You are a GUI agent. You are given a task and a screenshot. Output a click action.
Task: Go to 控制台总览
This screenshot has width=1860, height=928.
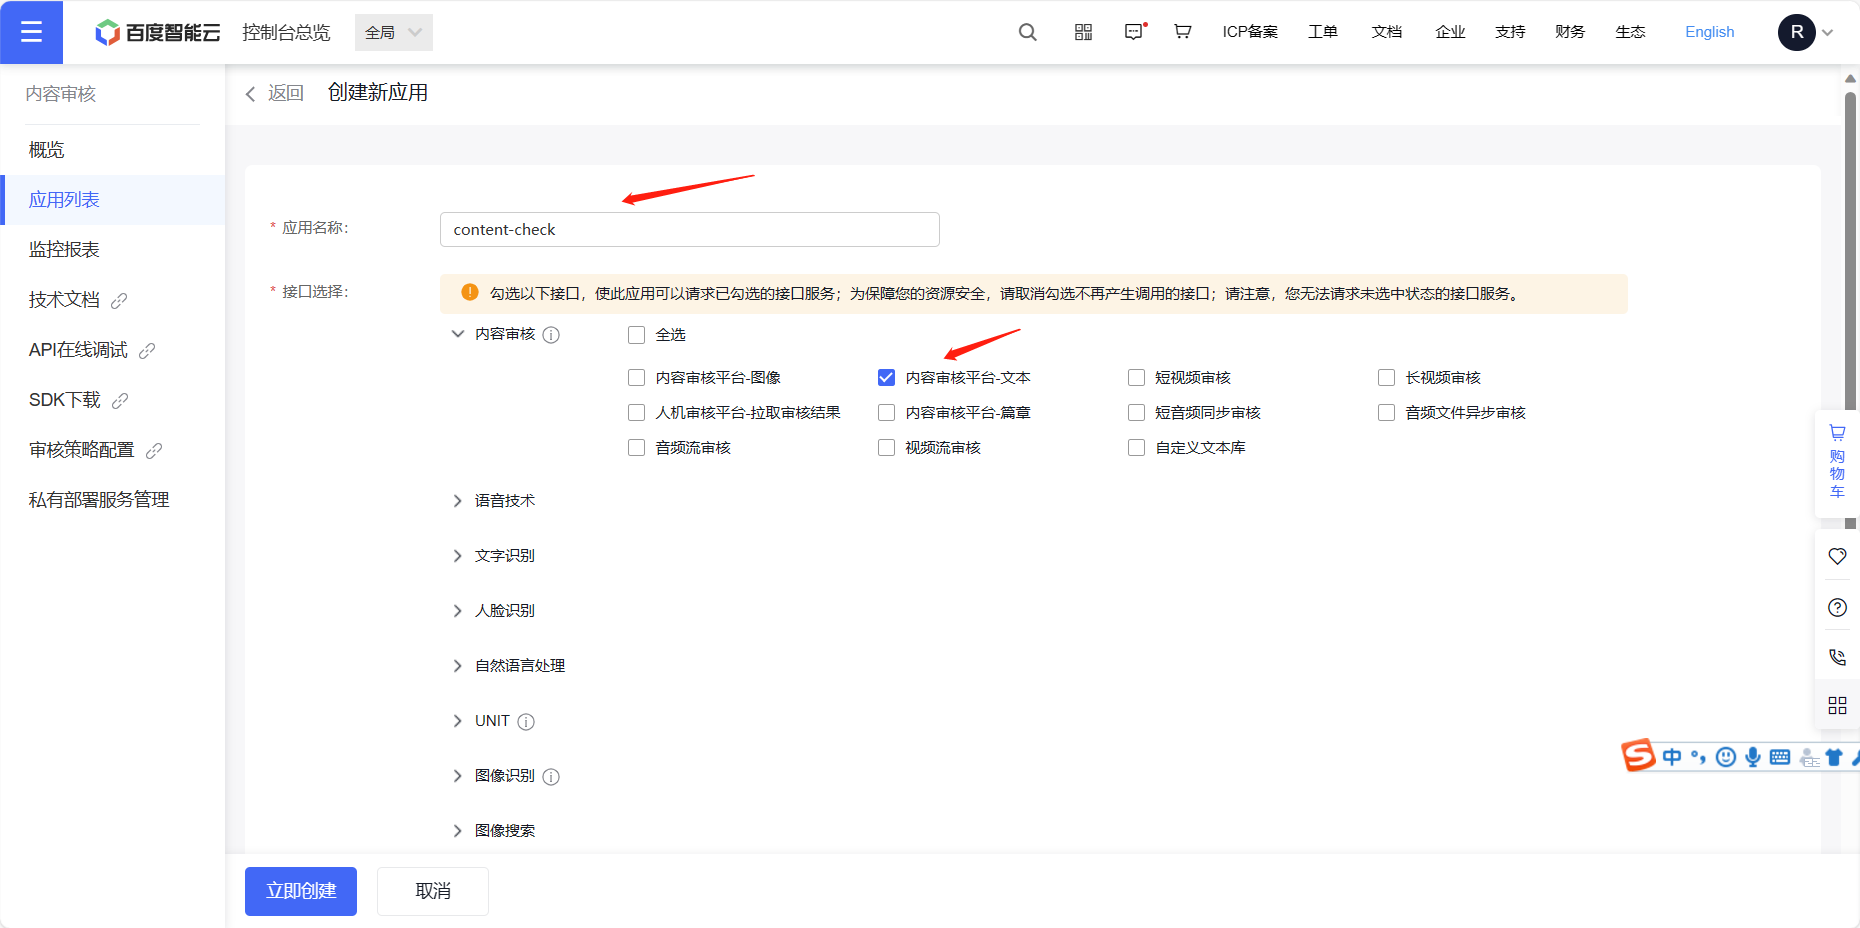286,33
